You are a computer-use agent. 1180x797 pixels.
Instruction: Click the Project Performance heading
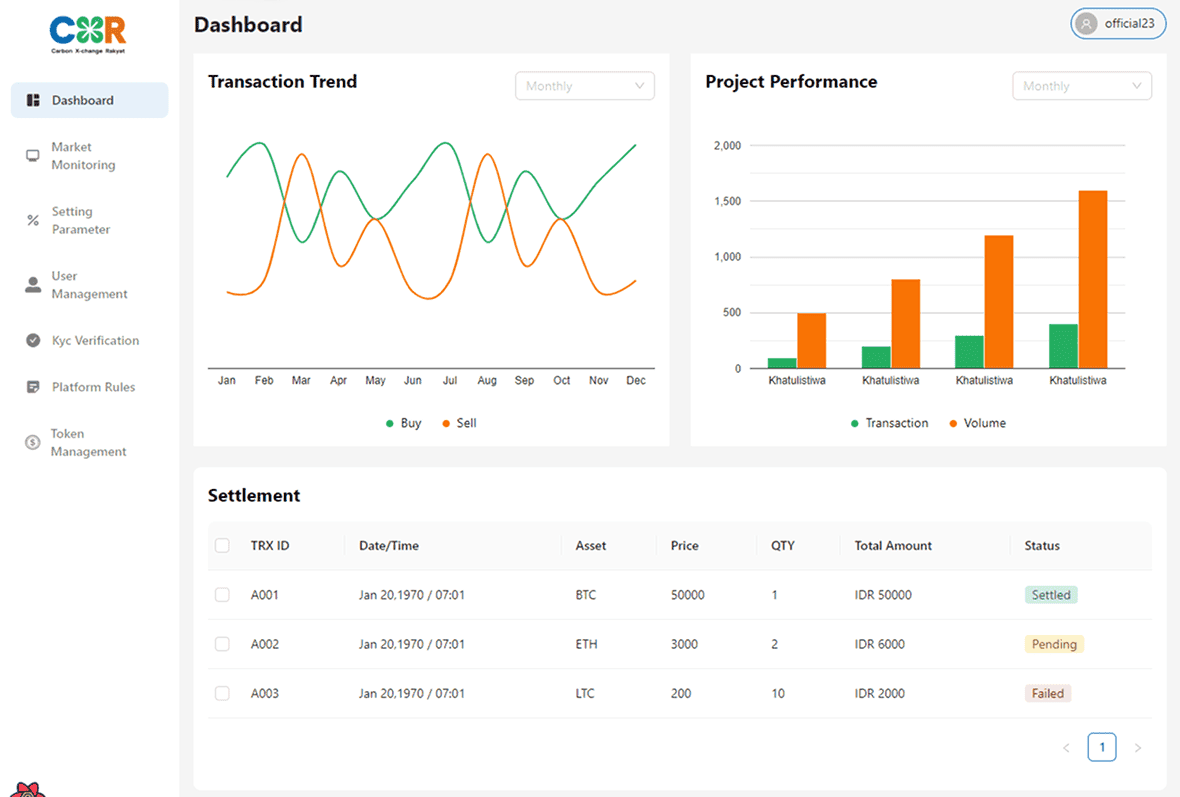pos(791,82)
